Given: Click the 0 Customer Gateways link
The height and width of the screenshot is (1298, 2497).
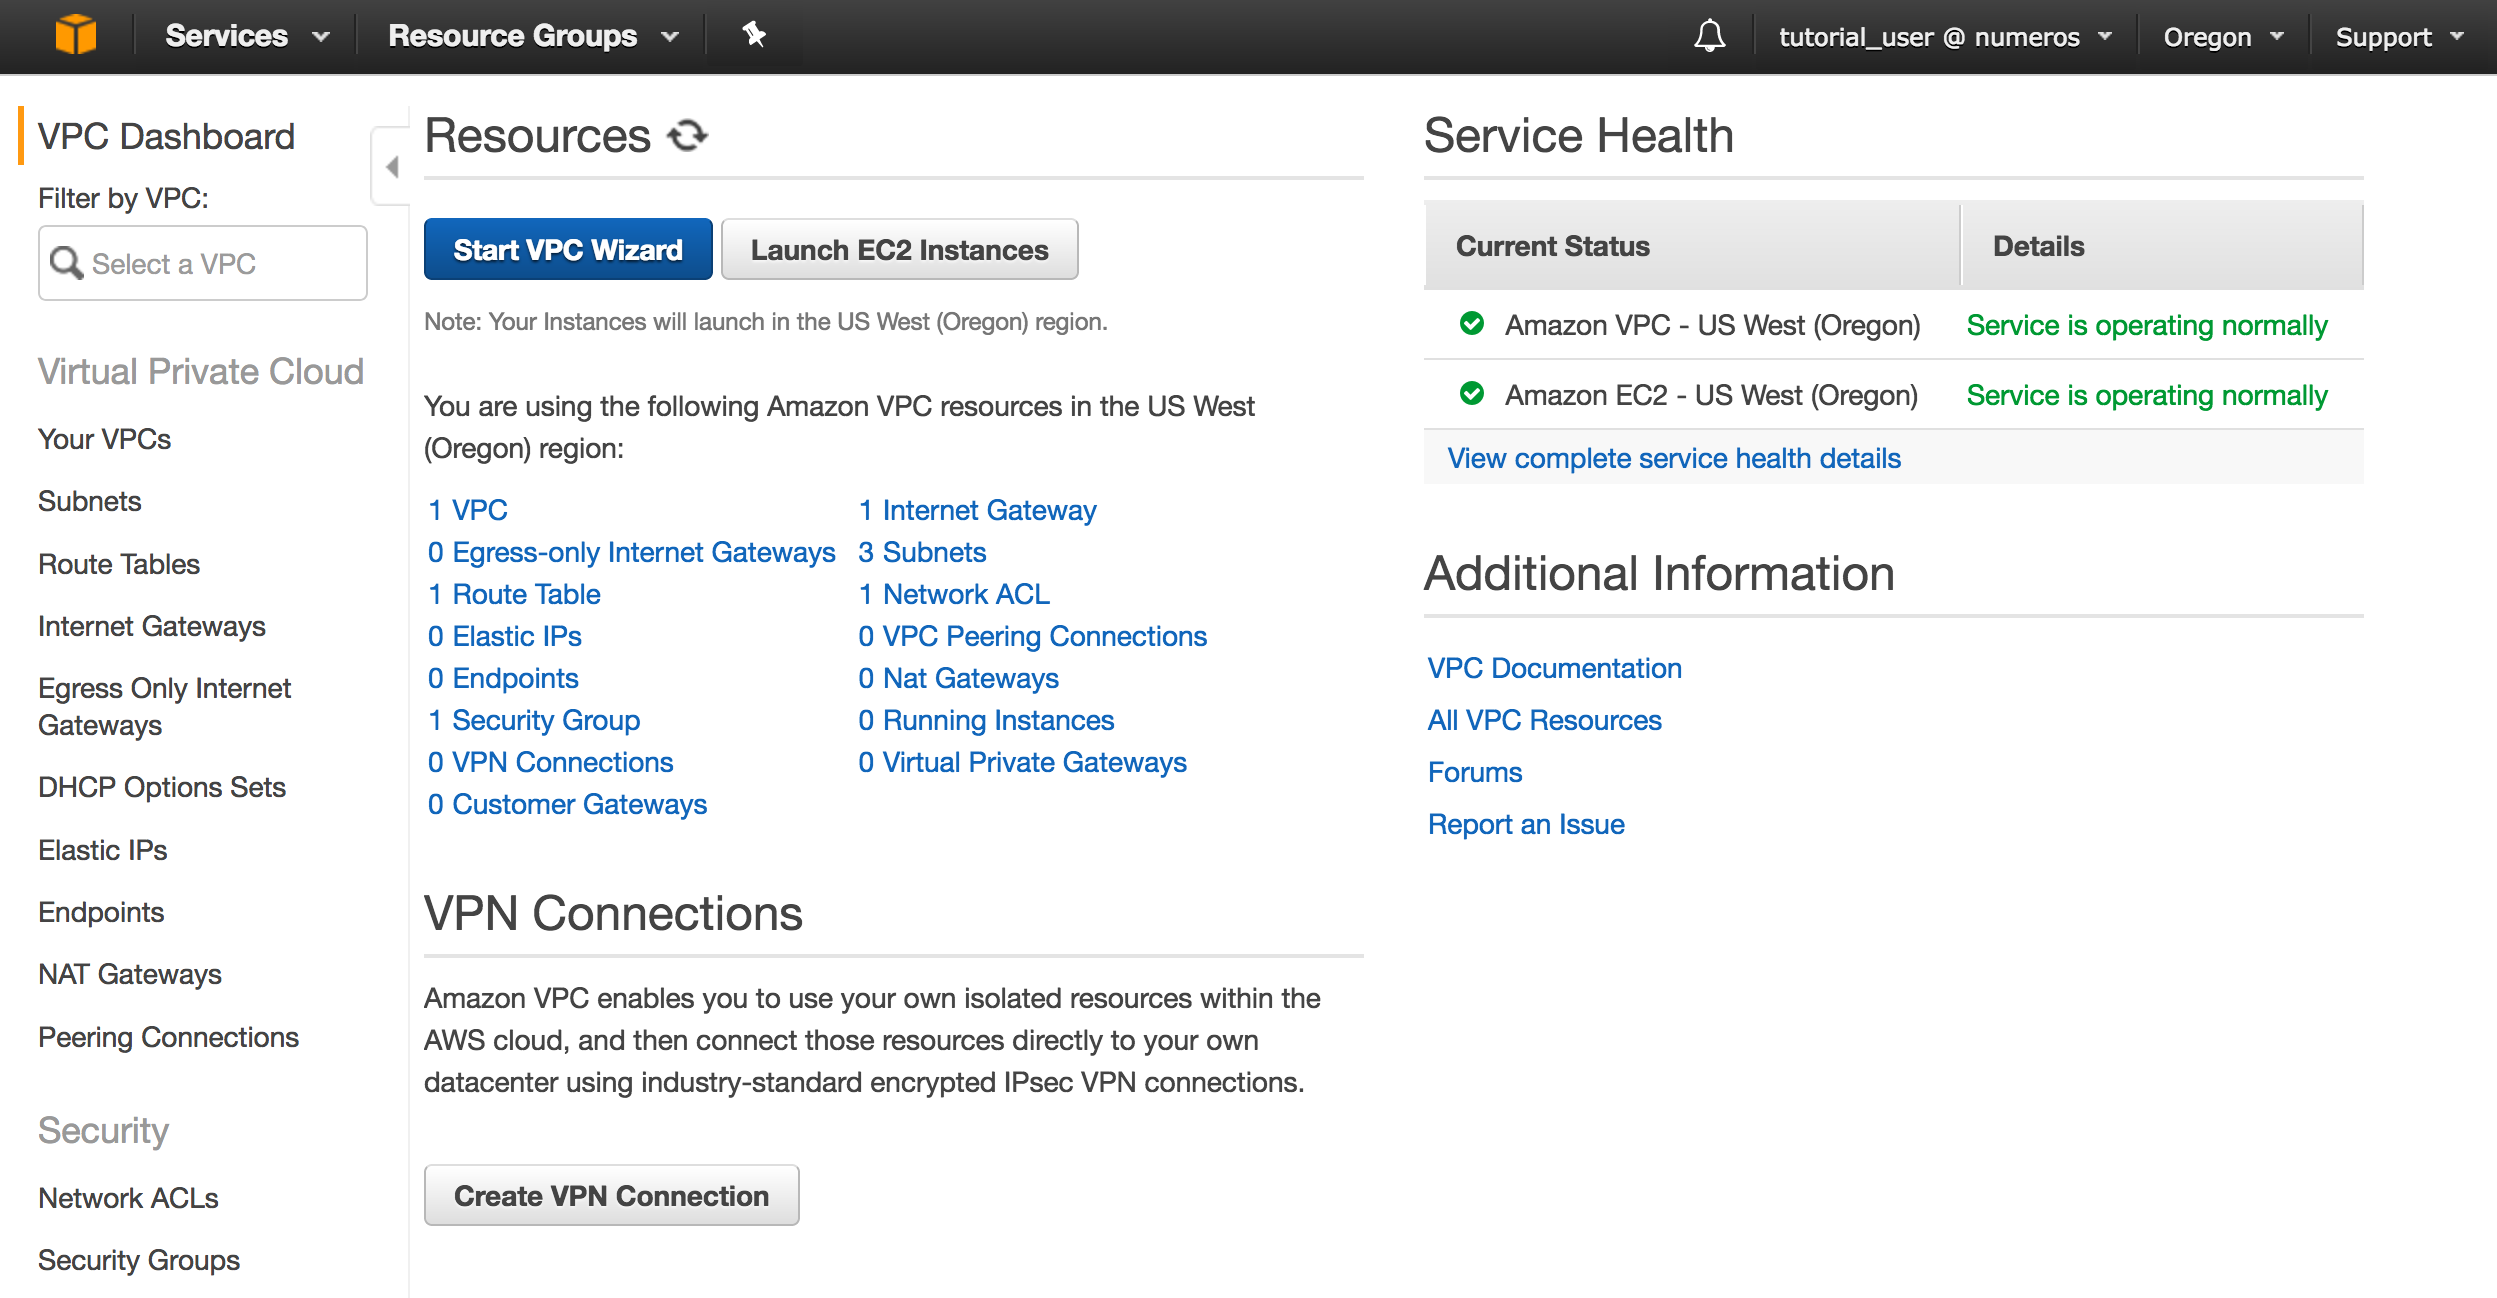Looking at the screenshot, I should tap(567, 804).
